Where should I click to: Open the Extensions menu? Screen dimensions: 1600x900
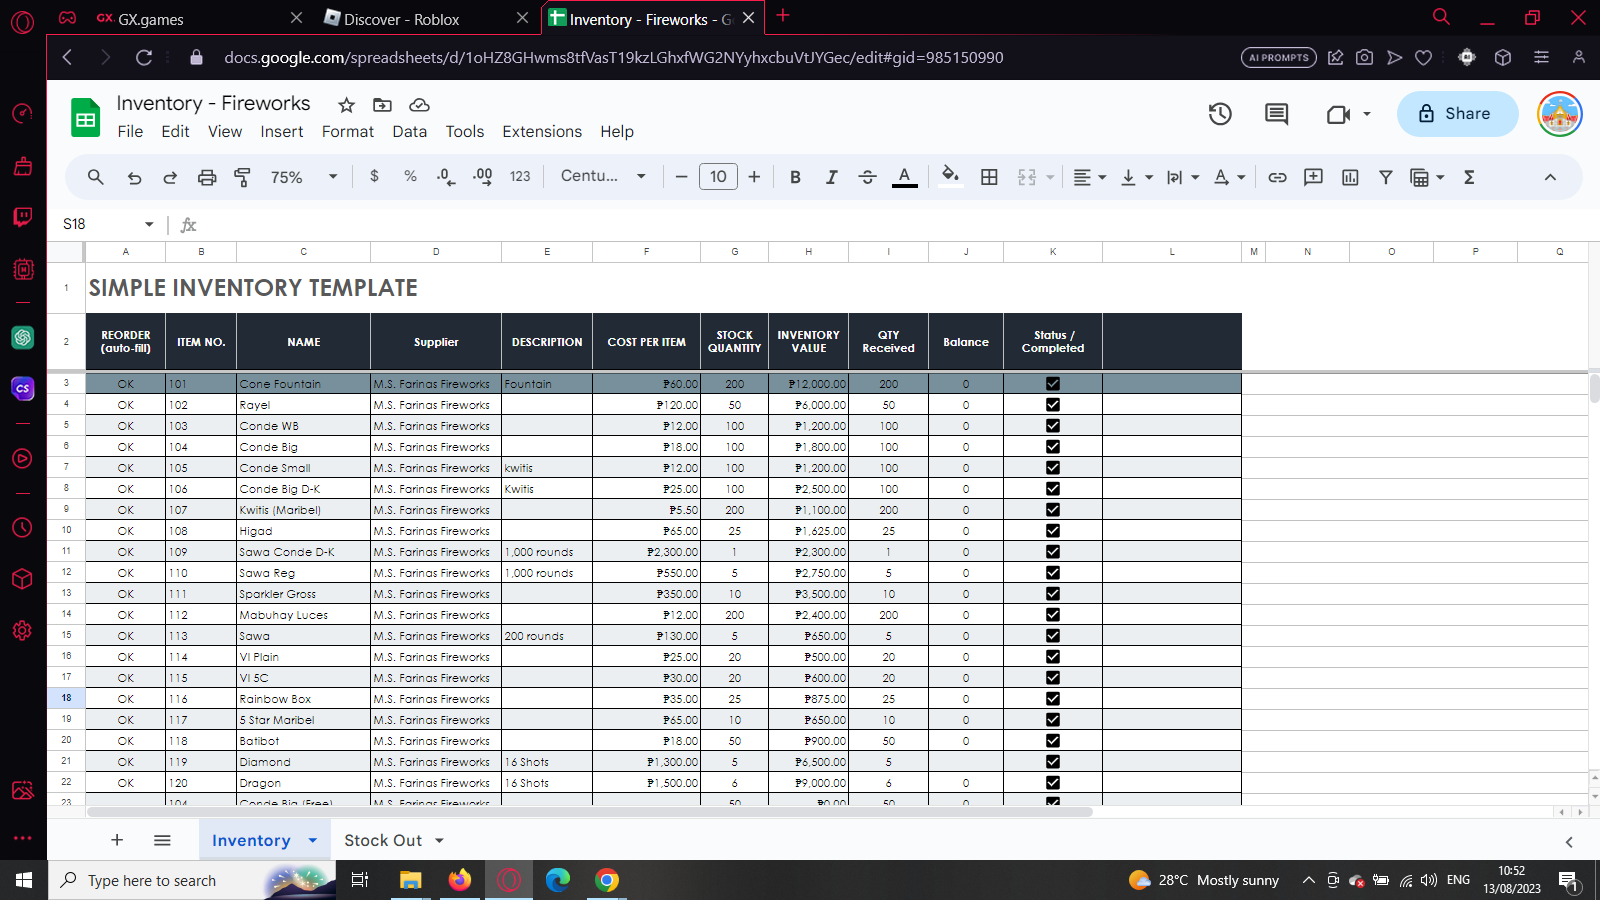(x=541, y=132)
